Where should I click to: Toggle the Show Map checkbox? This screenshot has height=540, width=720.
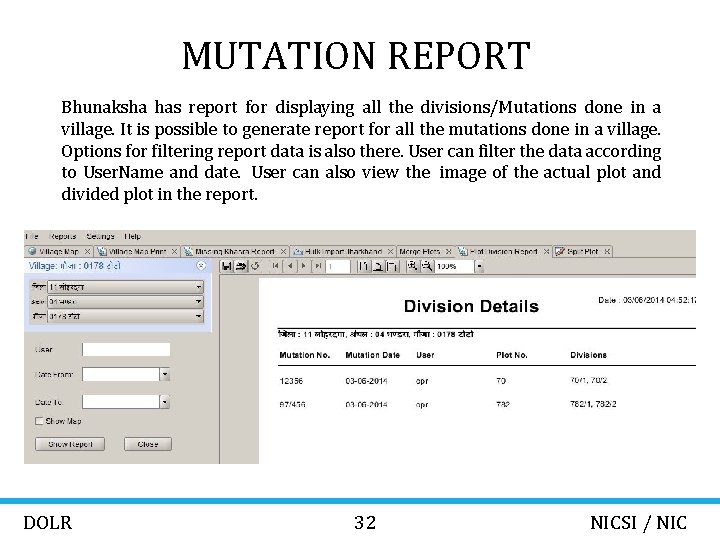(39, 421)
